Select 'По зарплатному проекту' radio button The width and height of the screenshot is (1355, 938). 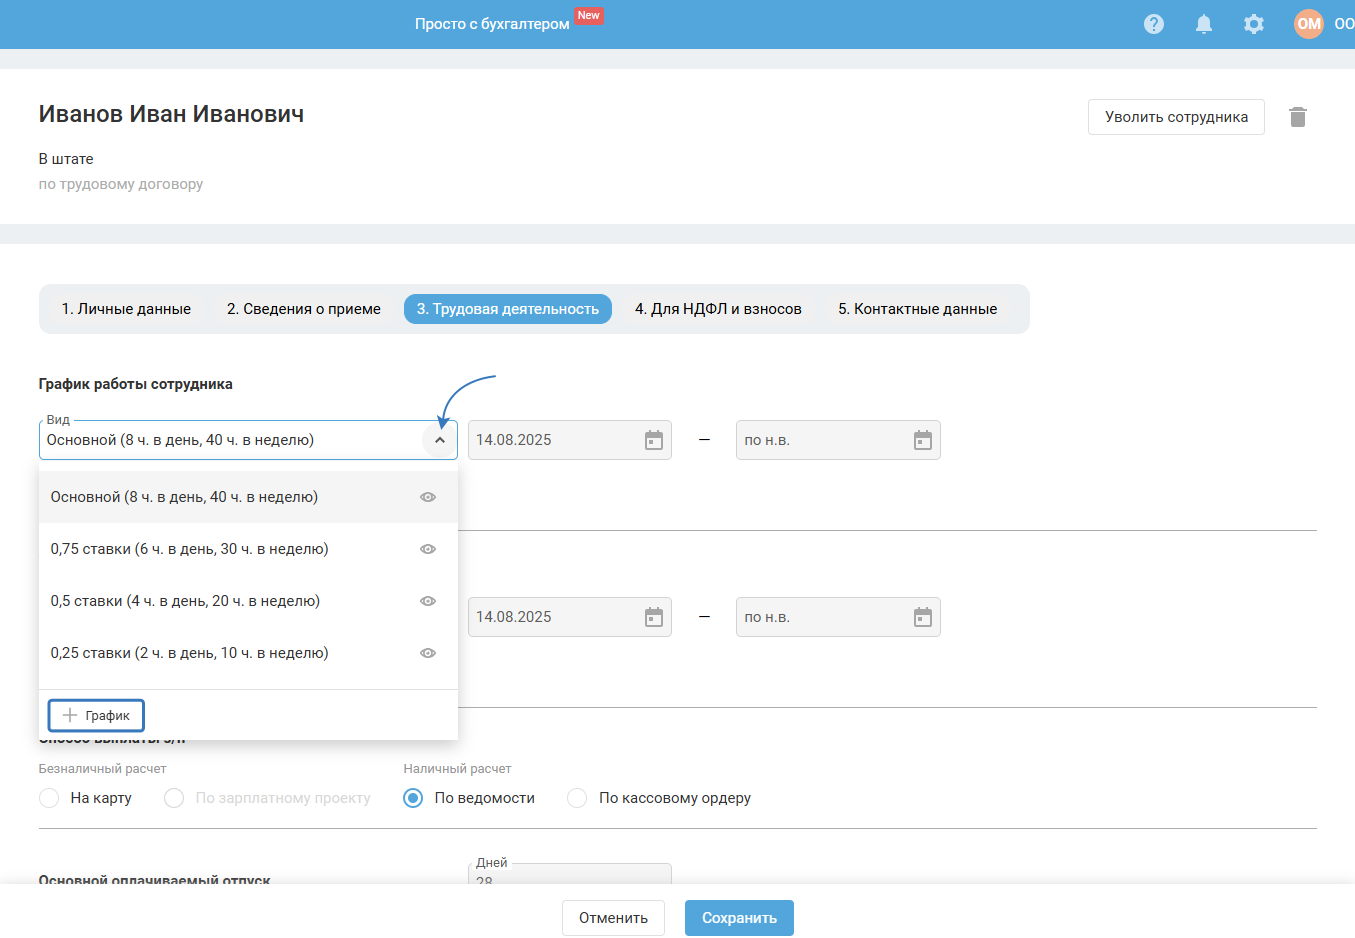click(174, 798)
